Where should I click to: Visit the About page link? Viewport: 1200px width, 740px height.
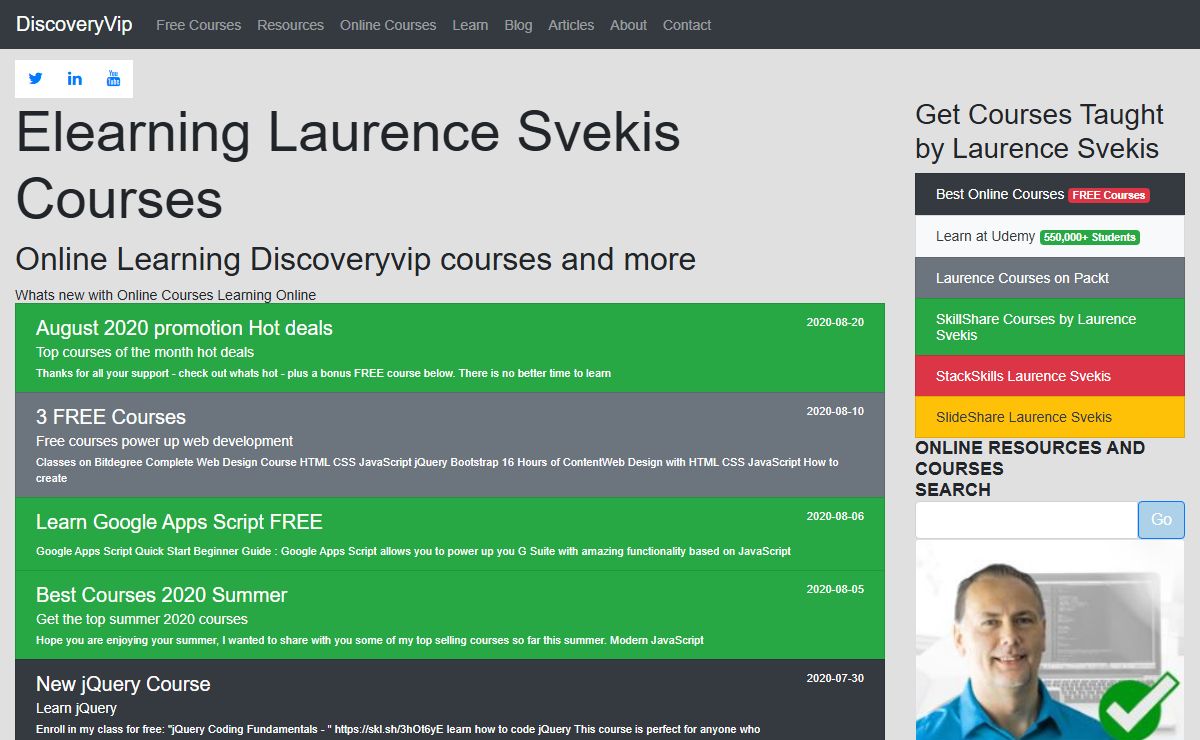(x=628, y=25)
